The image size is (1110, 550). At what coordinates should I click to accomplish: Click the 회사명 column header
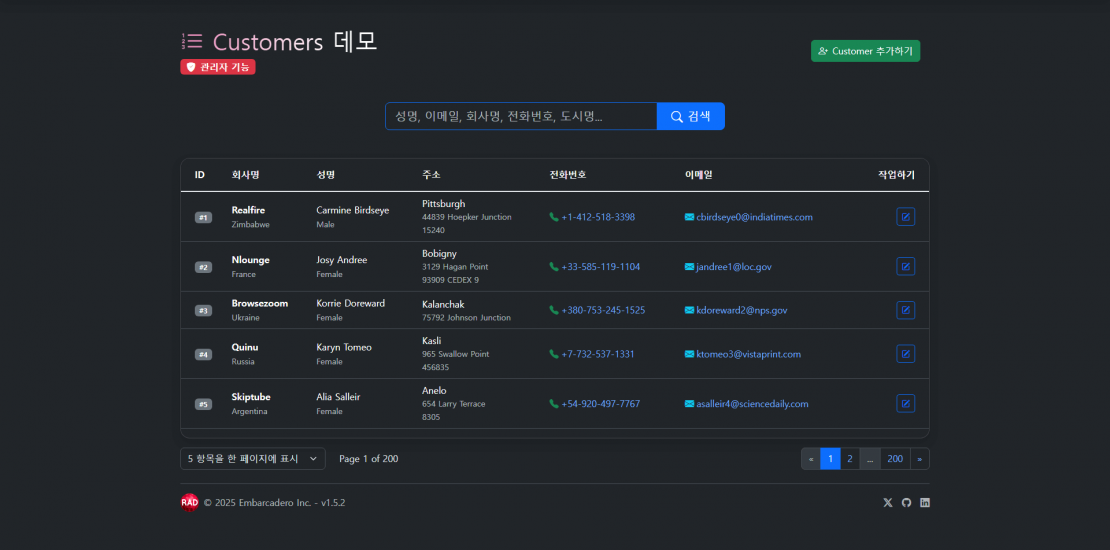click(x=245, y=175)
